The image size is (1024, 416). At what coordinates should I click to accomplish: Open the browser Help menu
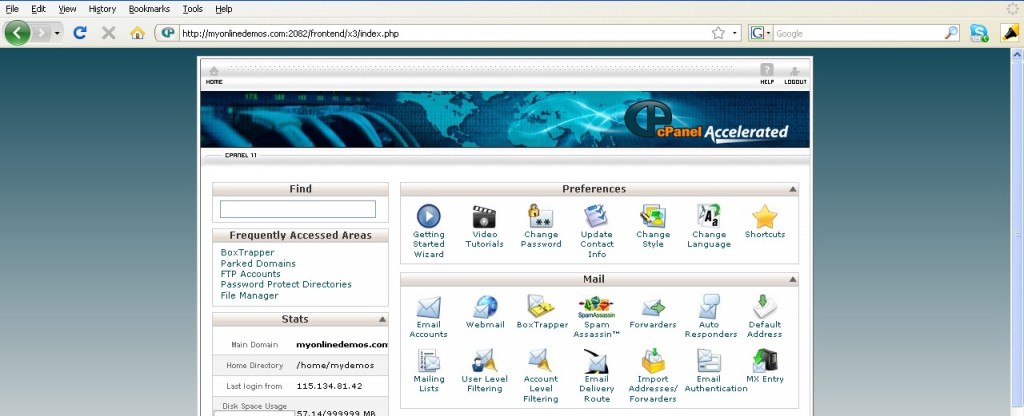tap(223, 8)
